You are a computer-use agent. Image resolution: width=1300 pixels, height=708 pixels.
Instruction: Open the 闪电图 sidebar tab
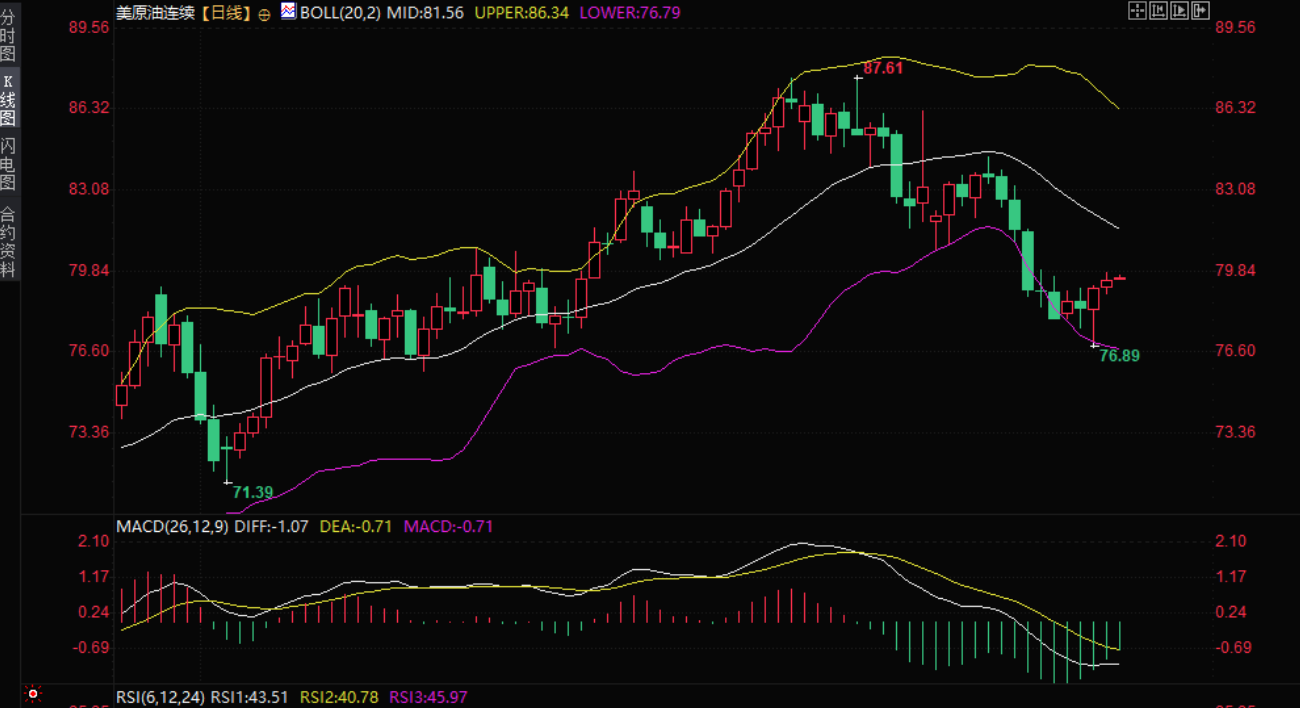point(8,164)
